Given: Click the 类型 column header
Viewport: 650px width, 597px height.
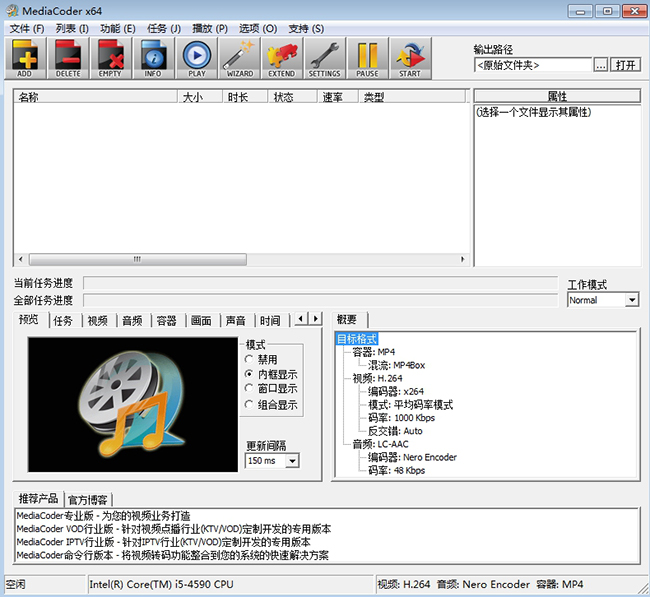Looking at the screenshot, I should point(412,97).
